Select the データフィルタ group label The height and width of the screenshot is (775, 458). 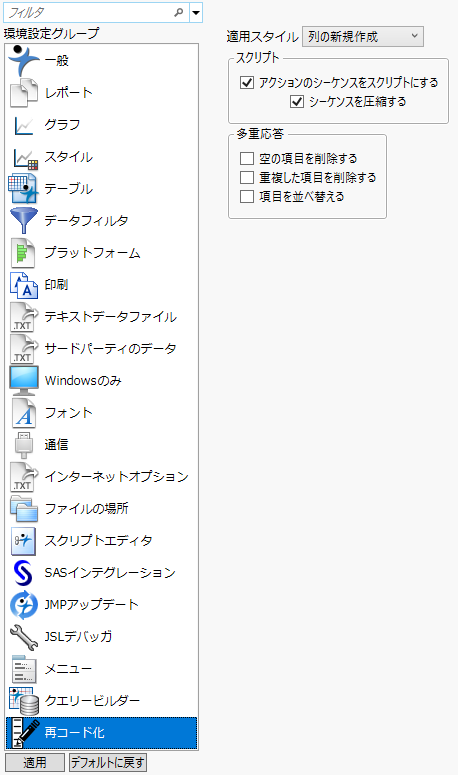pyautogui.click(x=86, y=220)
